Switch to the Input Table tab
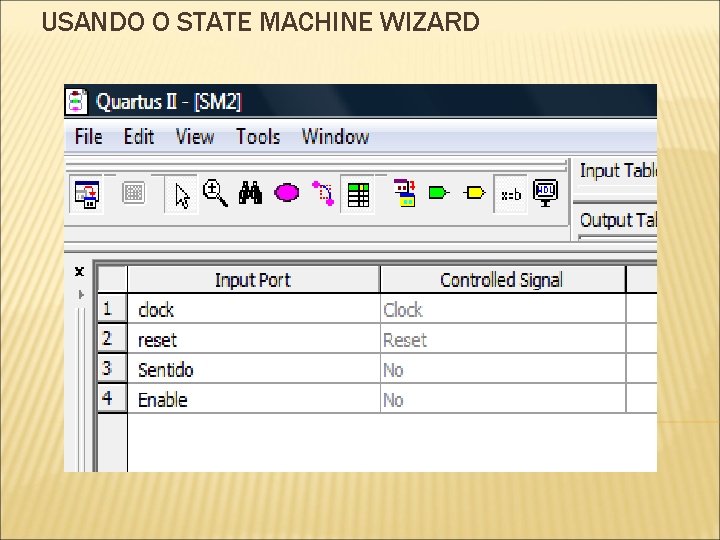Screen dimensions: 720x540 click(x=618, y=171)
